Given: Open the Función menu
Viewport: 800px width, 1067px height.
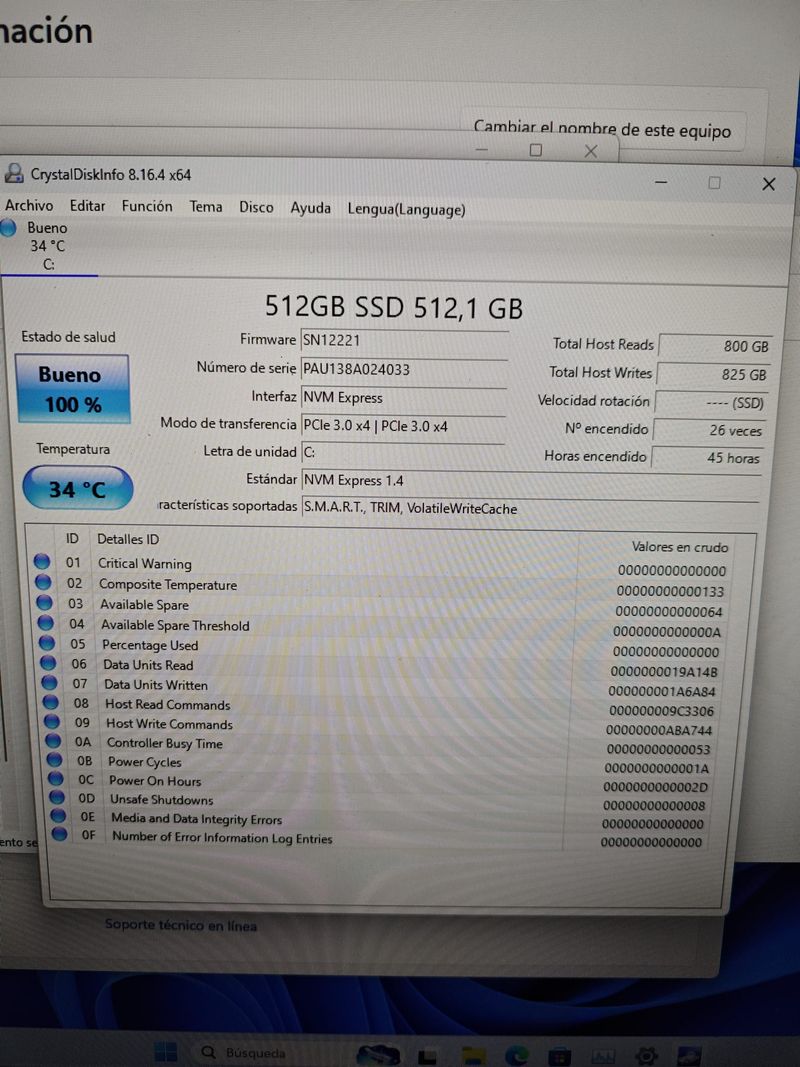Looking at the screenshot, I should (147, 206).
